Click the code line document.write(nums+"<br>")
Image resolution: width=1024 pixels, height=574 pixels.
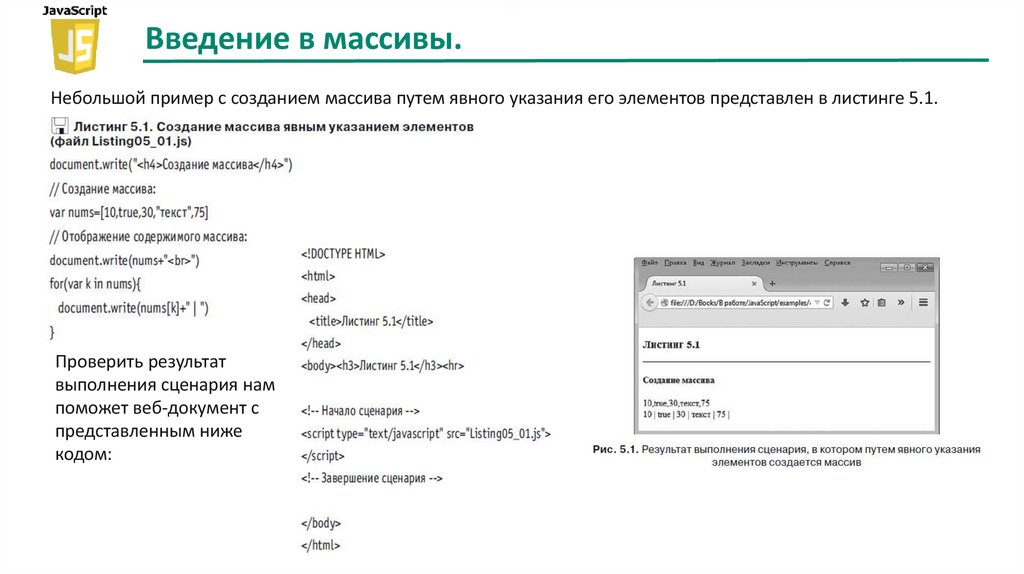pos(124,260)
